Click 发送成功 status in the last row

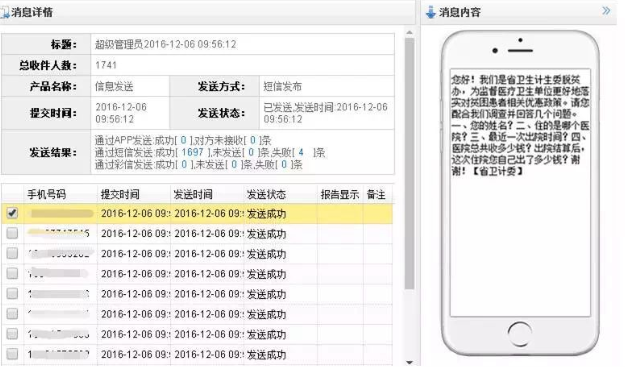click(x=266, y=354)
